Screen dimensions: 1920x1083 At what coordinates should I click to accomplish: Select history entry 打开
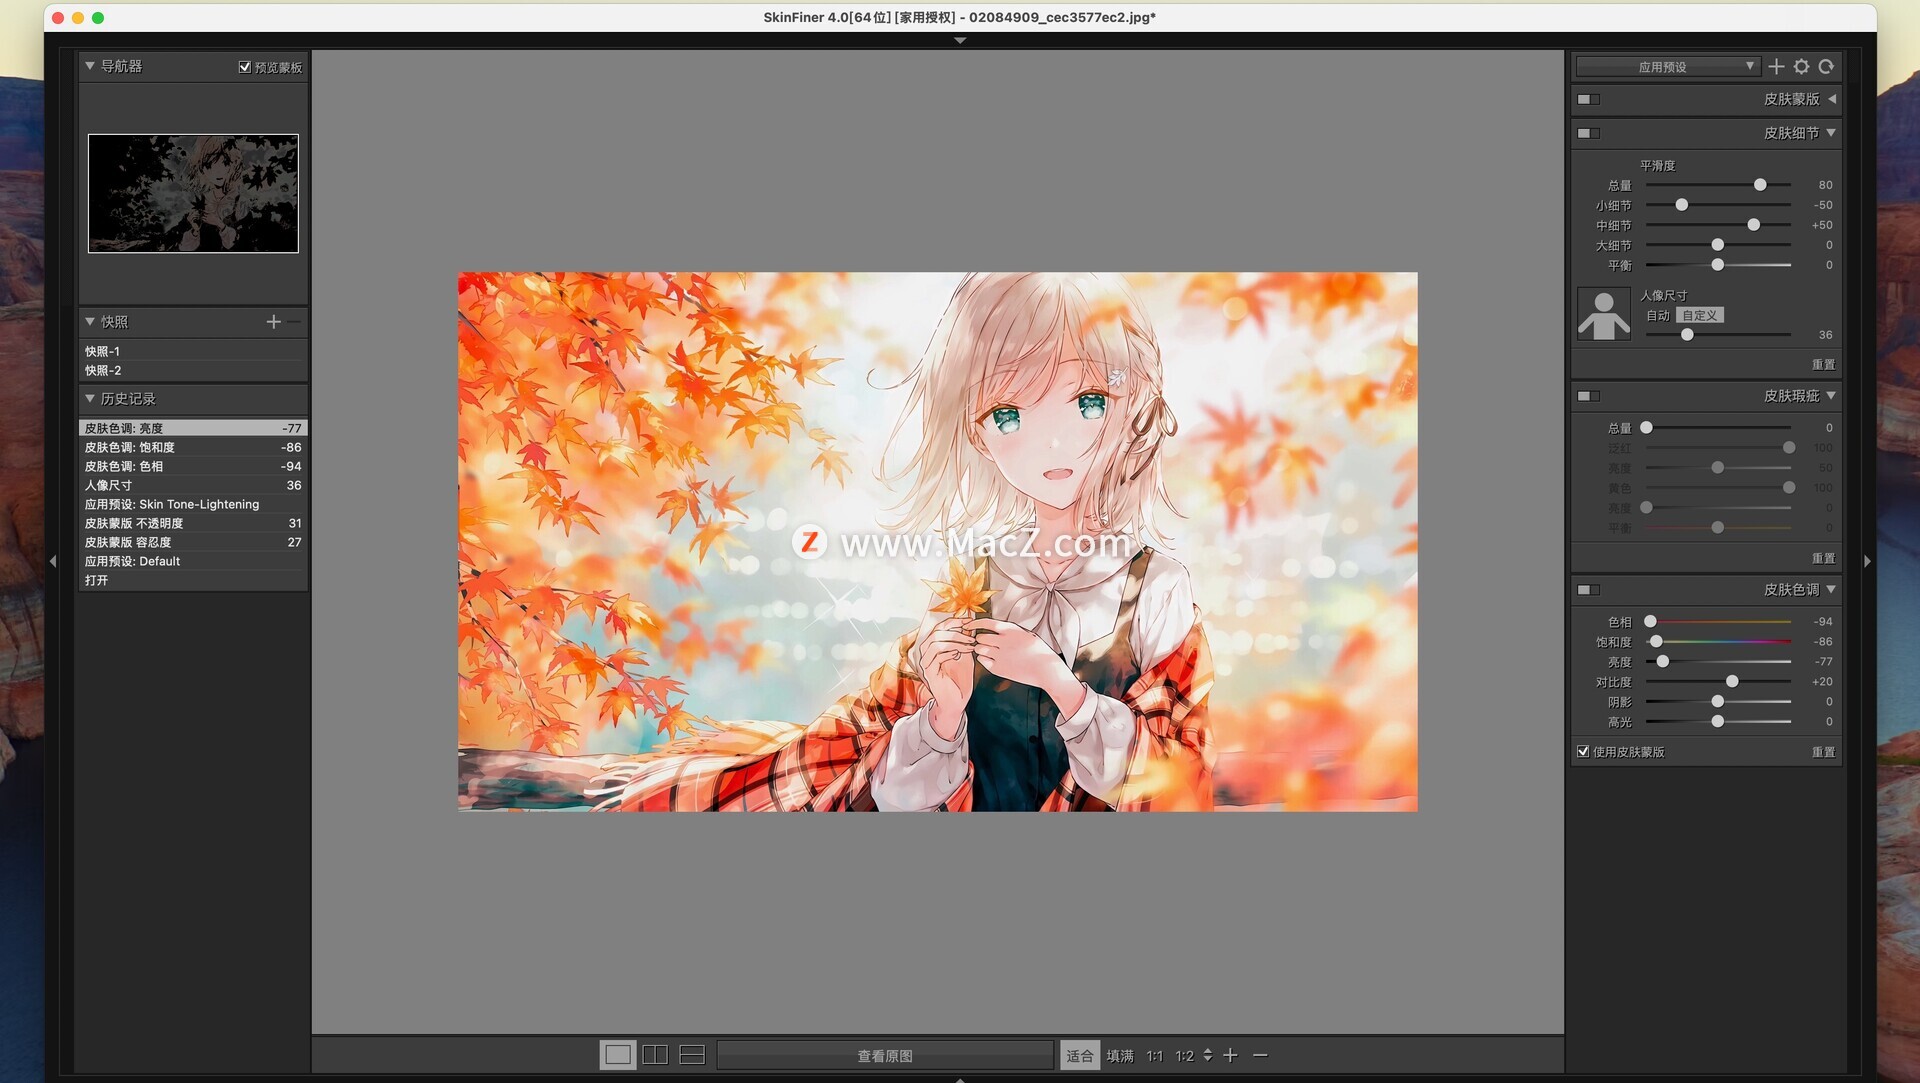tap(193, 580)
